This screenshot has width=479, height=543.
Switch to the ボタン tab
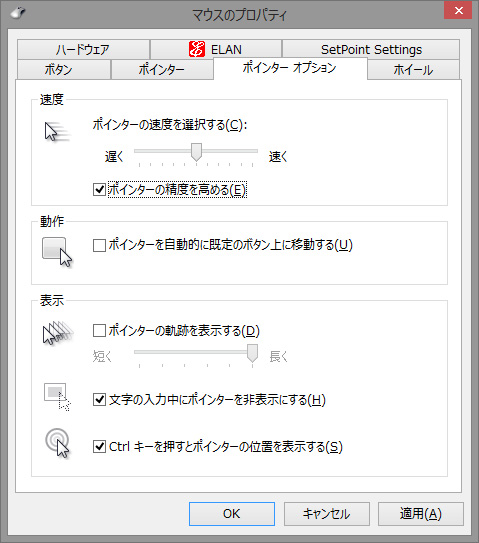(x=64, y=70)
